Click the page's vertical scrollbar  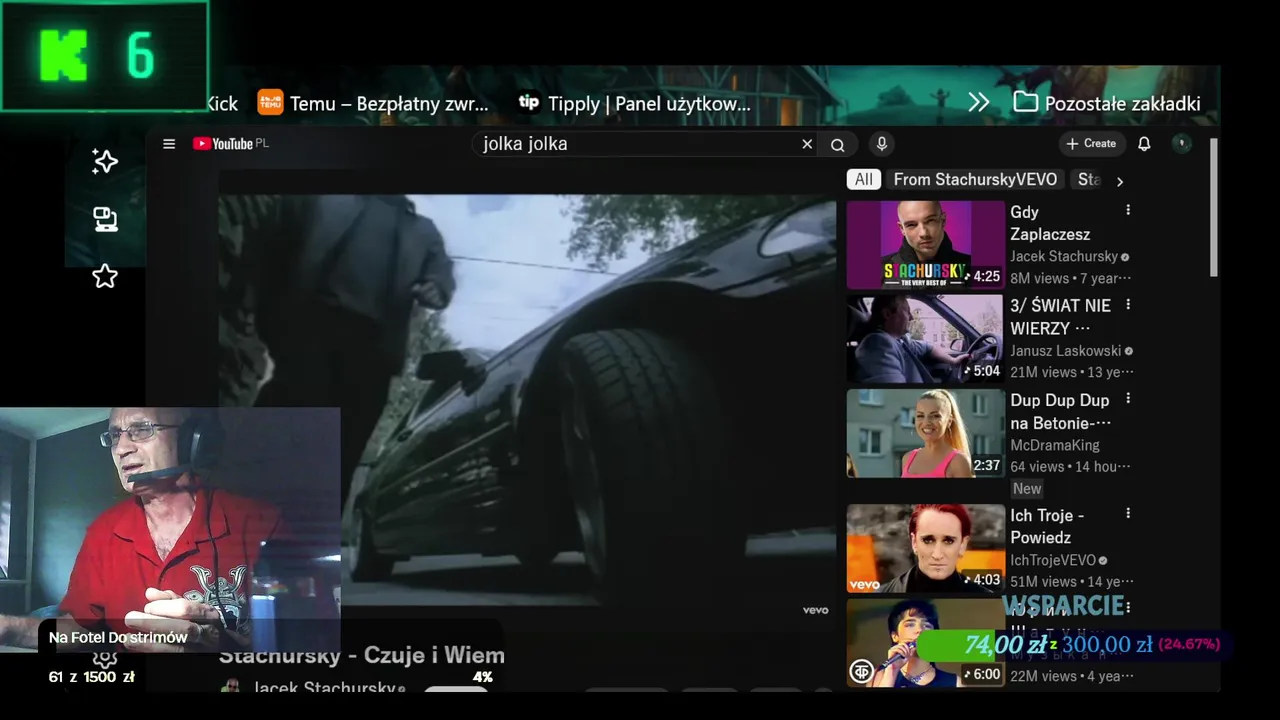pyautogui.click(x=1214, y=207)
